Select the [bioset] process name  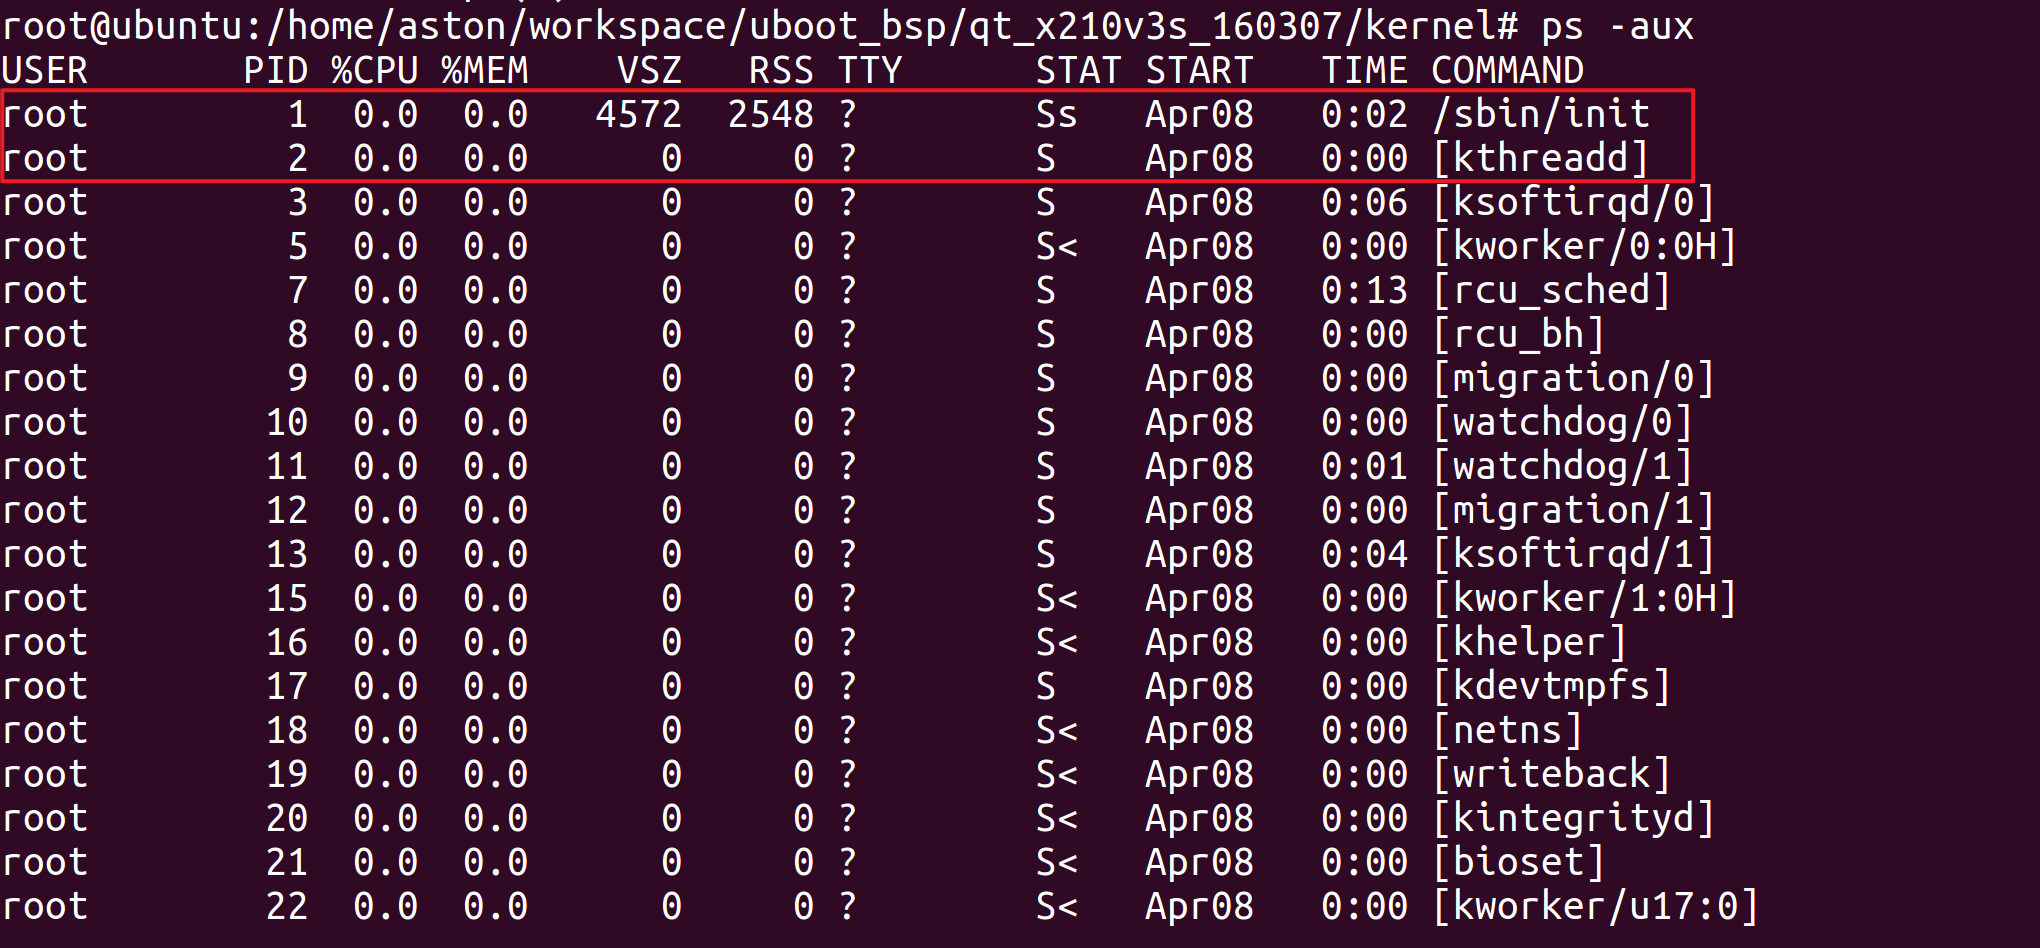1519,862
